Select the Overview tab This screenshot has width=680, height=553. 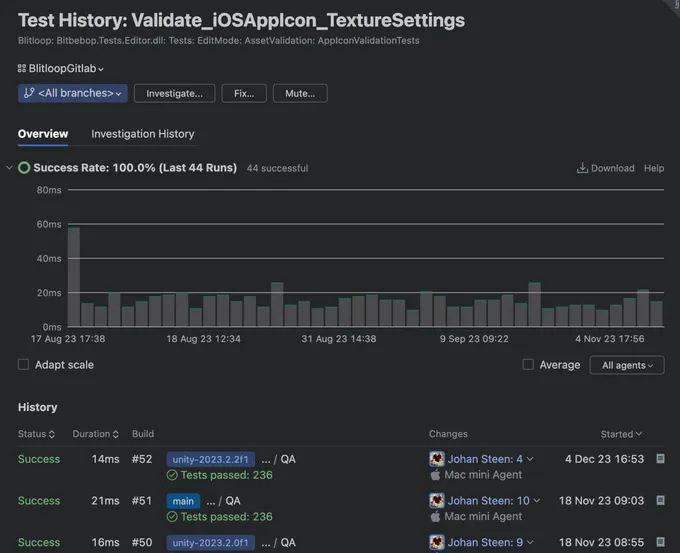(x=43, y=134)
